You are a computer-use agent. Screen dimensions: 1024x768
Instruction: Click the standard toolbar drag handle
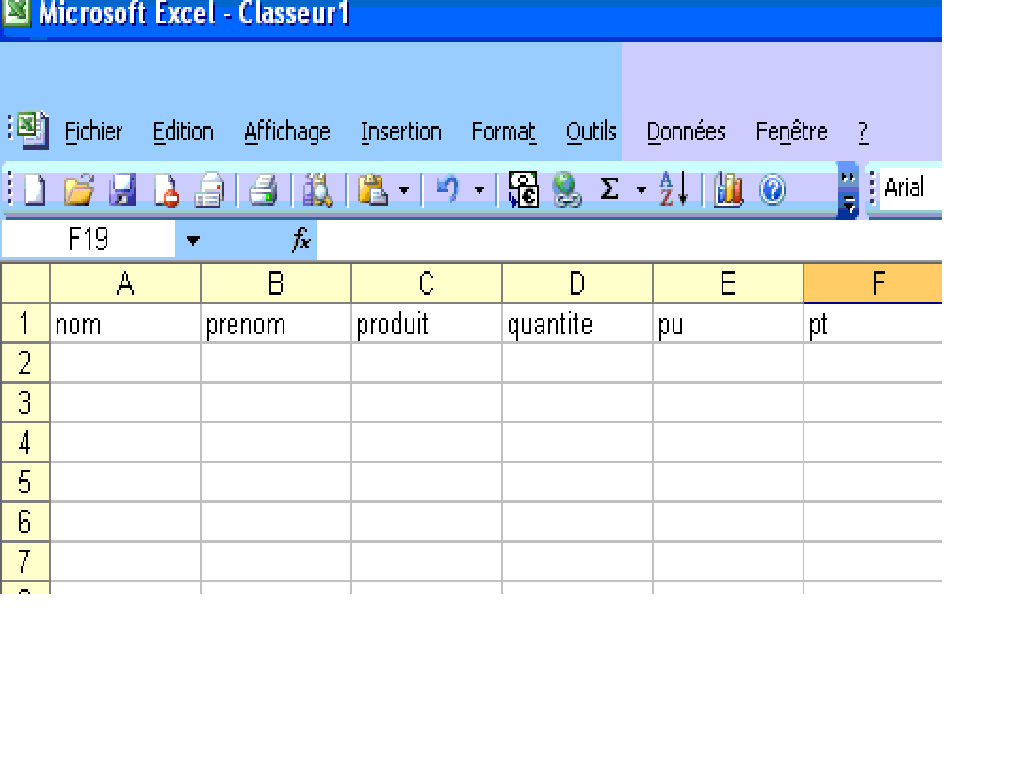pyautogui.click(x=10, y=189)
